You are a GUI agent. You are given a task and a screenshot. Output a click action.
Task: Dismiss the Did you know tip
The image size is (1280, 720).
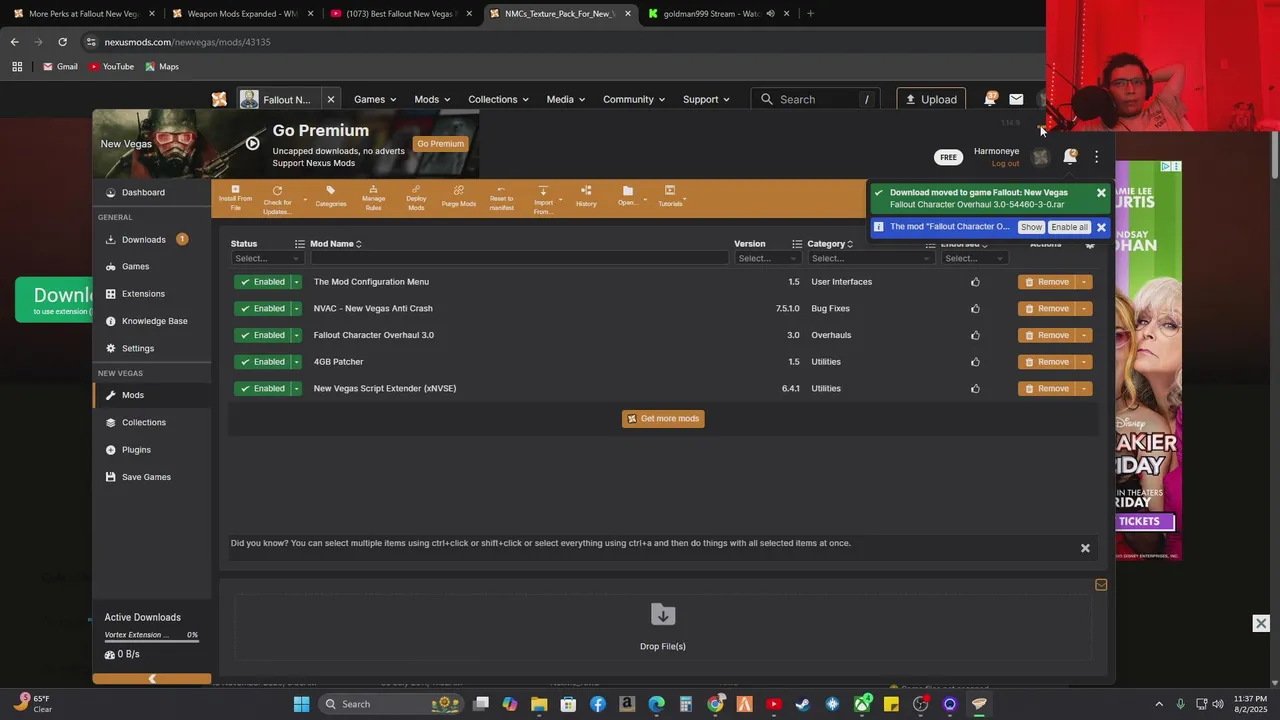point(1085,548)
